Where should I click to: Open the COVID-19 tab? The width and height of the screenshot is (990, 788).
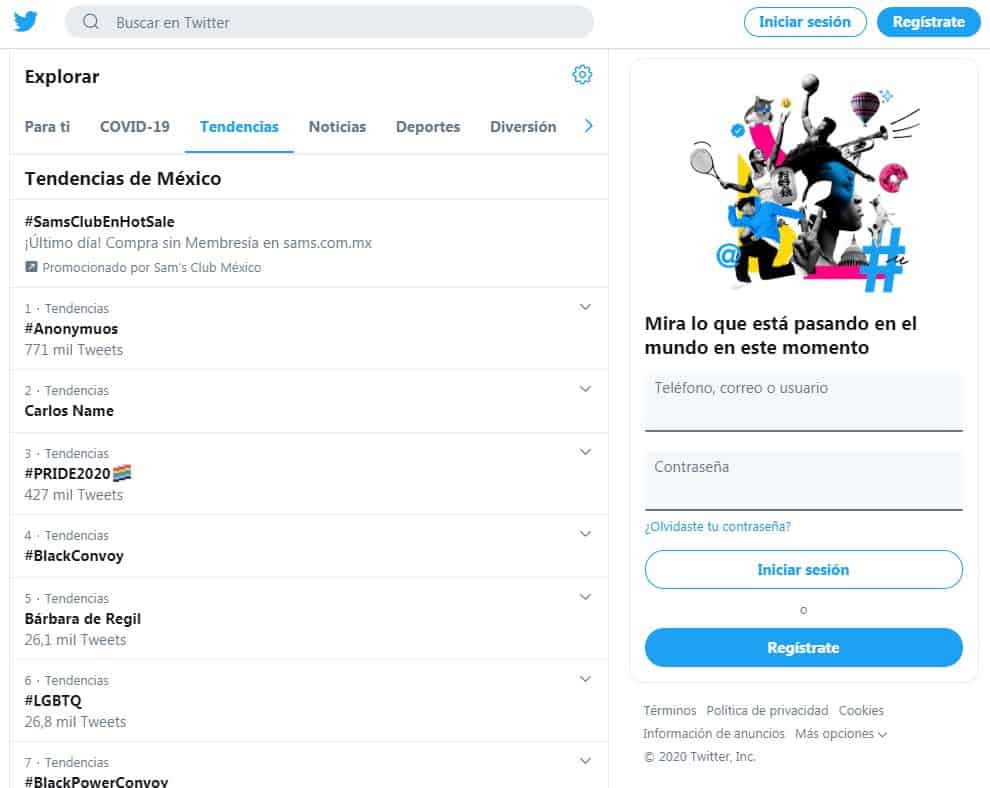pyautogui.click(x=134, y=127)
